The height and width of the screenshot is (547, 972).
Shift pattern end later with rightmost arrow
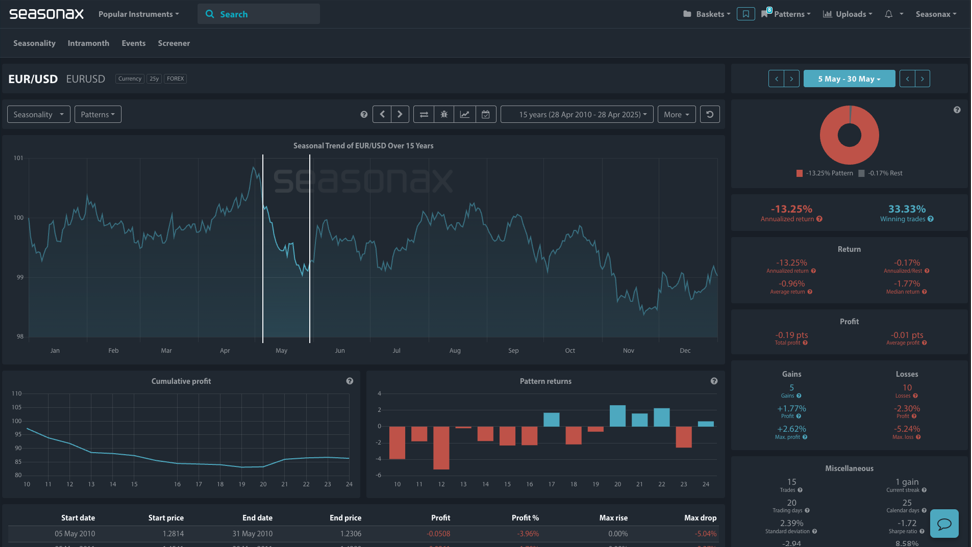coord(922,79)
